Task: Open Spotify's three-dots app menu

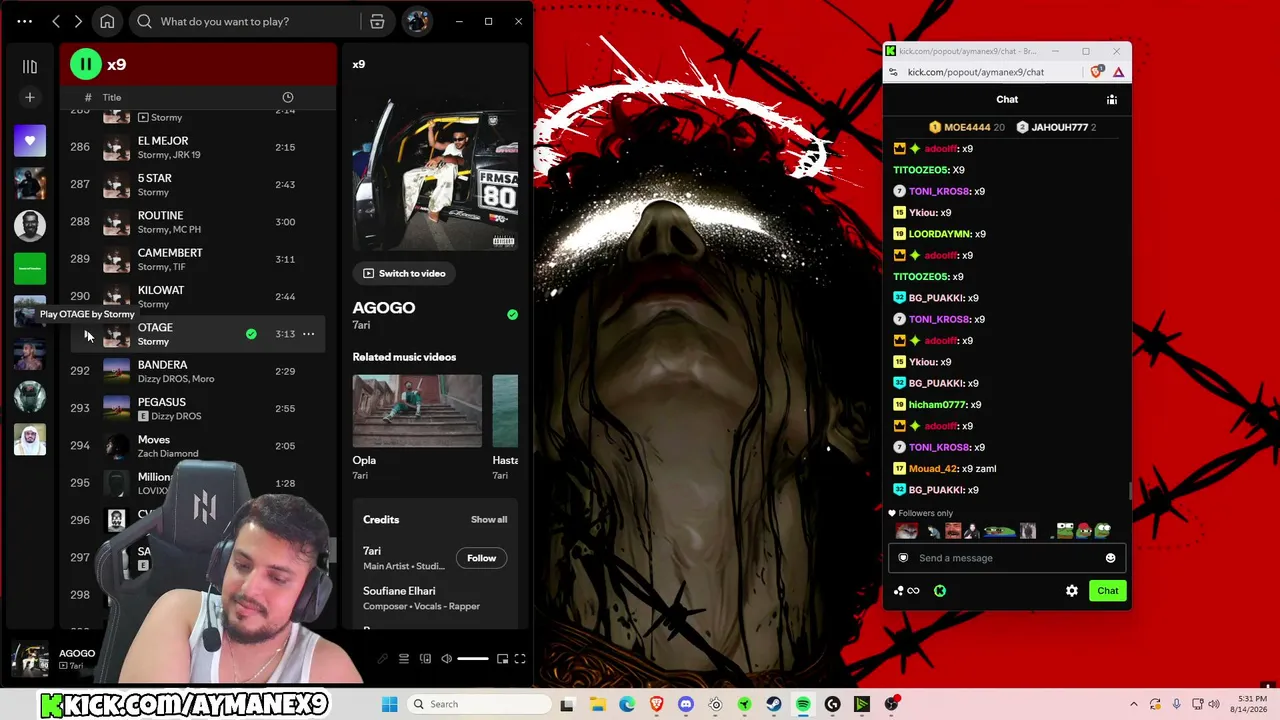Action: [x=25, y=21]
